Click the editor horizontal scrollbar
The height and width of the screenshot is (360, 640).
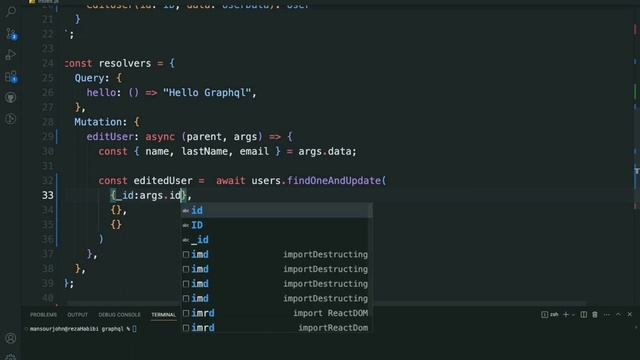point(327,304)
